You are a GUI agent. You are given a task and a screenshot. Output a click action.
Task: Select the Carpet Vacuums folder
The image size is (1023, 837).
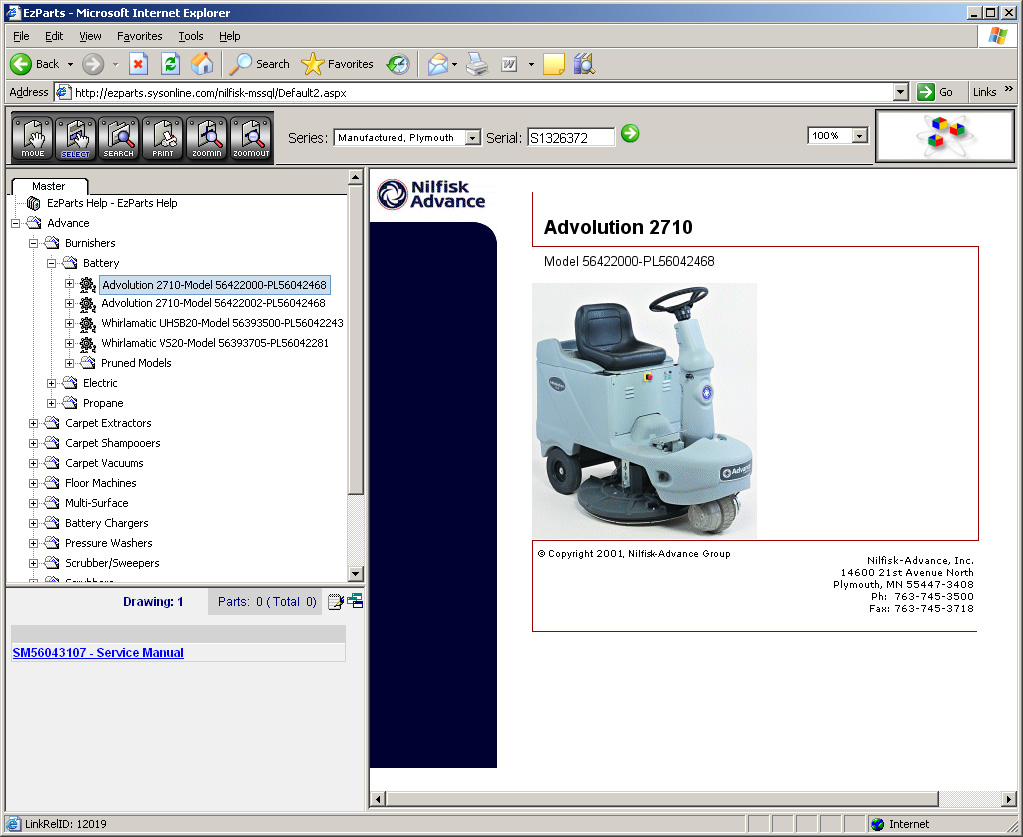coord(104,463)
